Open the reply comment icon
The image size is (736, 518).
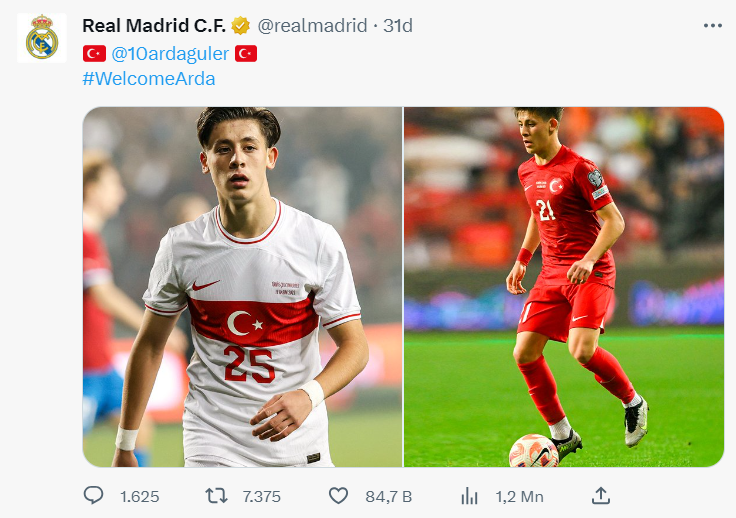pyautogui.click(x=93, y=495)
